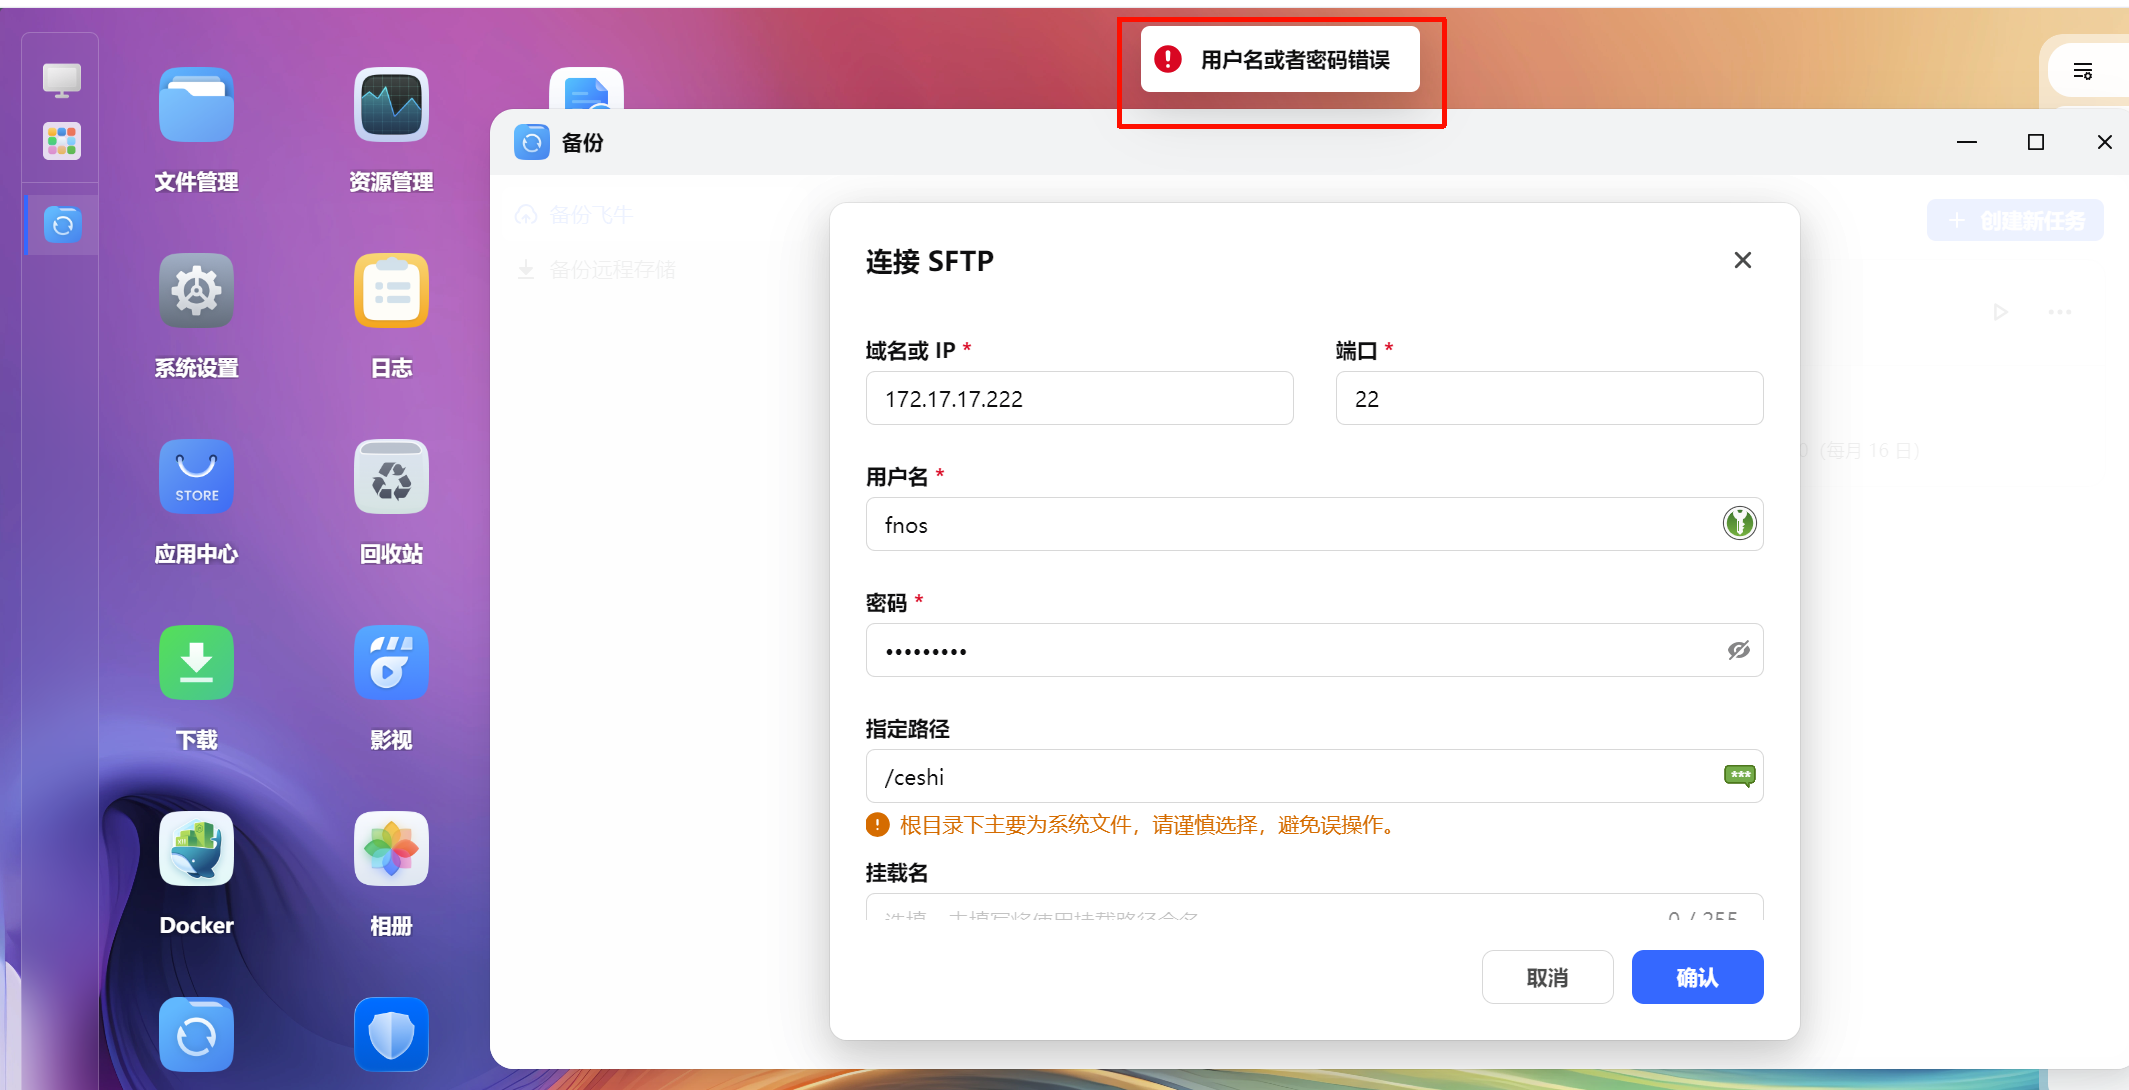Image resolution: width=2129 pixels, height=1090 pixels.
Task: Click the 取消 cancel button
Action: pos(1547,977)
